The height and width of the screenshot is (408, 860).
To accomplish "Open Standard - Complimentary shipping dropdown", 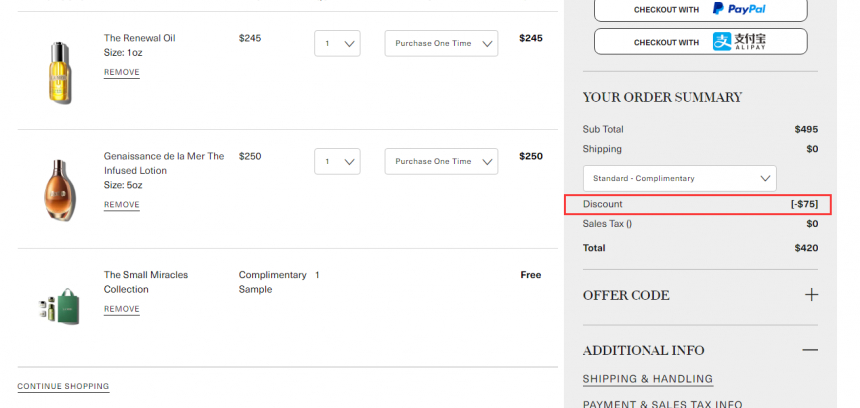I will coord(680,178).
